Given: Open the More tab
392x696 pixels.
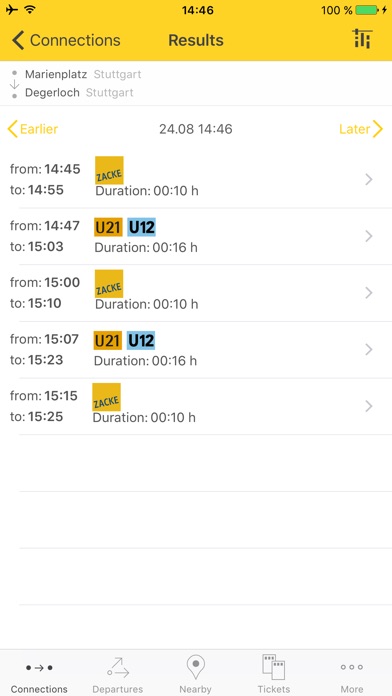Looking at the screenshot, I should 352,674.
